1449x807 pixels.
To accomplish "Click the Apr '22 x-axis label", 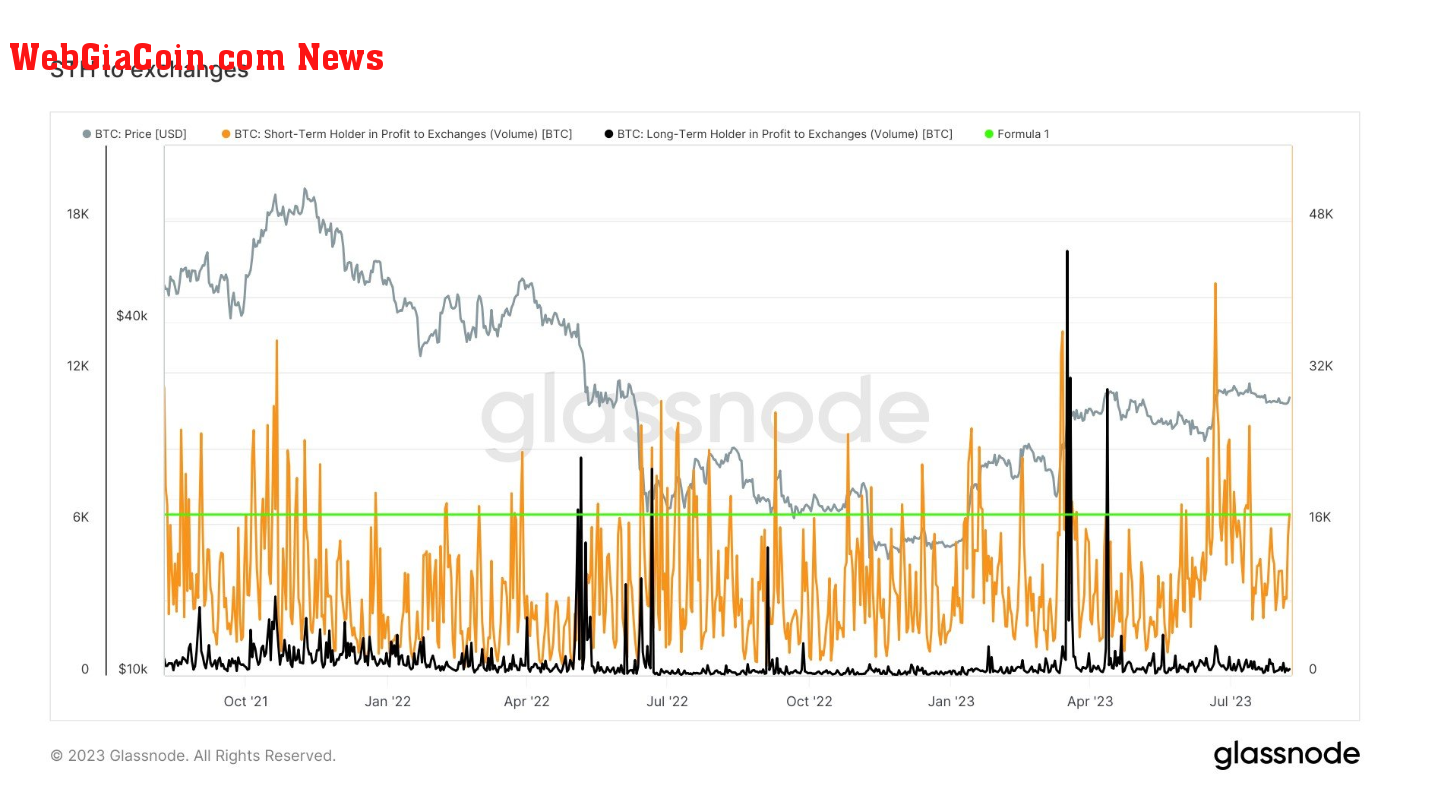I will pos(527,701).
